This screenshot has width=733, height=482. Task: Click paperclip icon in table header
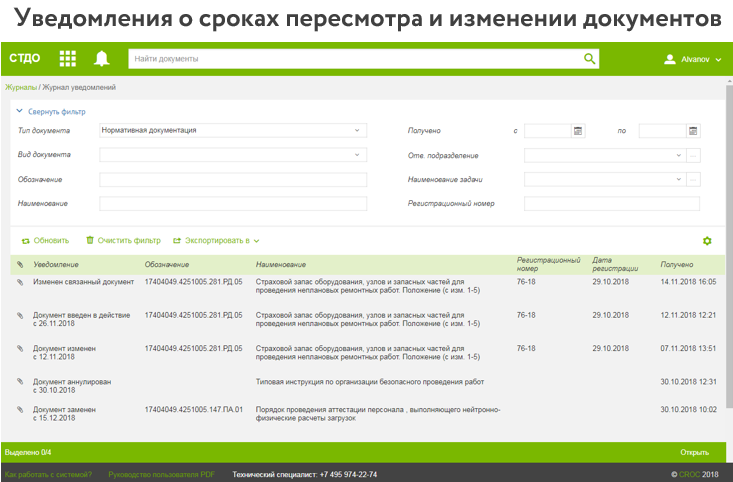[20, 265]
